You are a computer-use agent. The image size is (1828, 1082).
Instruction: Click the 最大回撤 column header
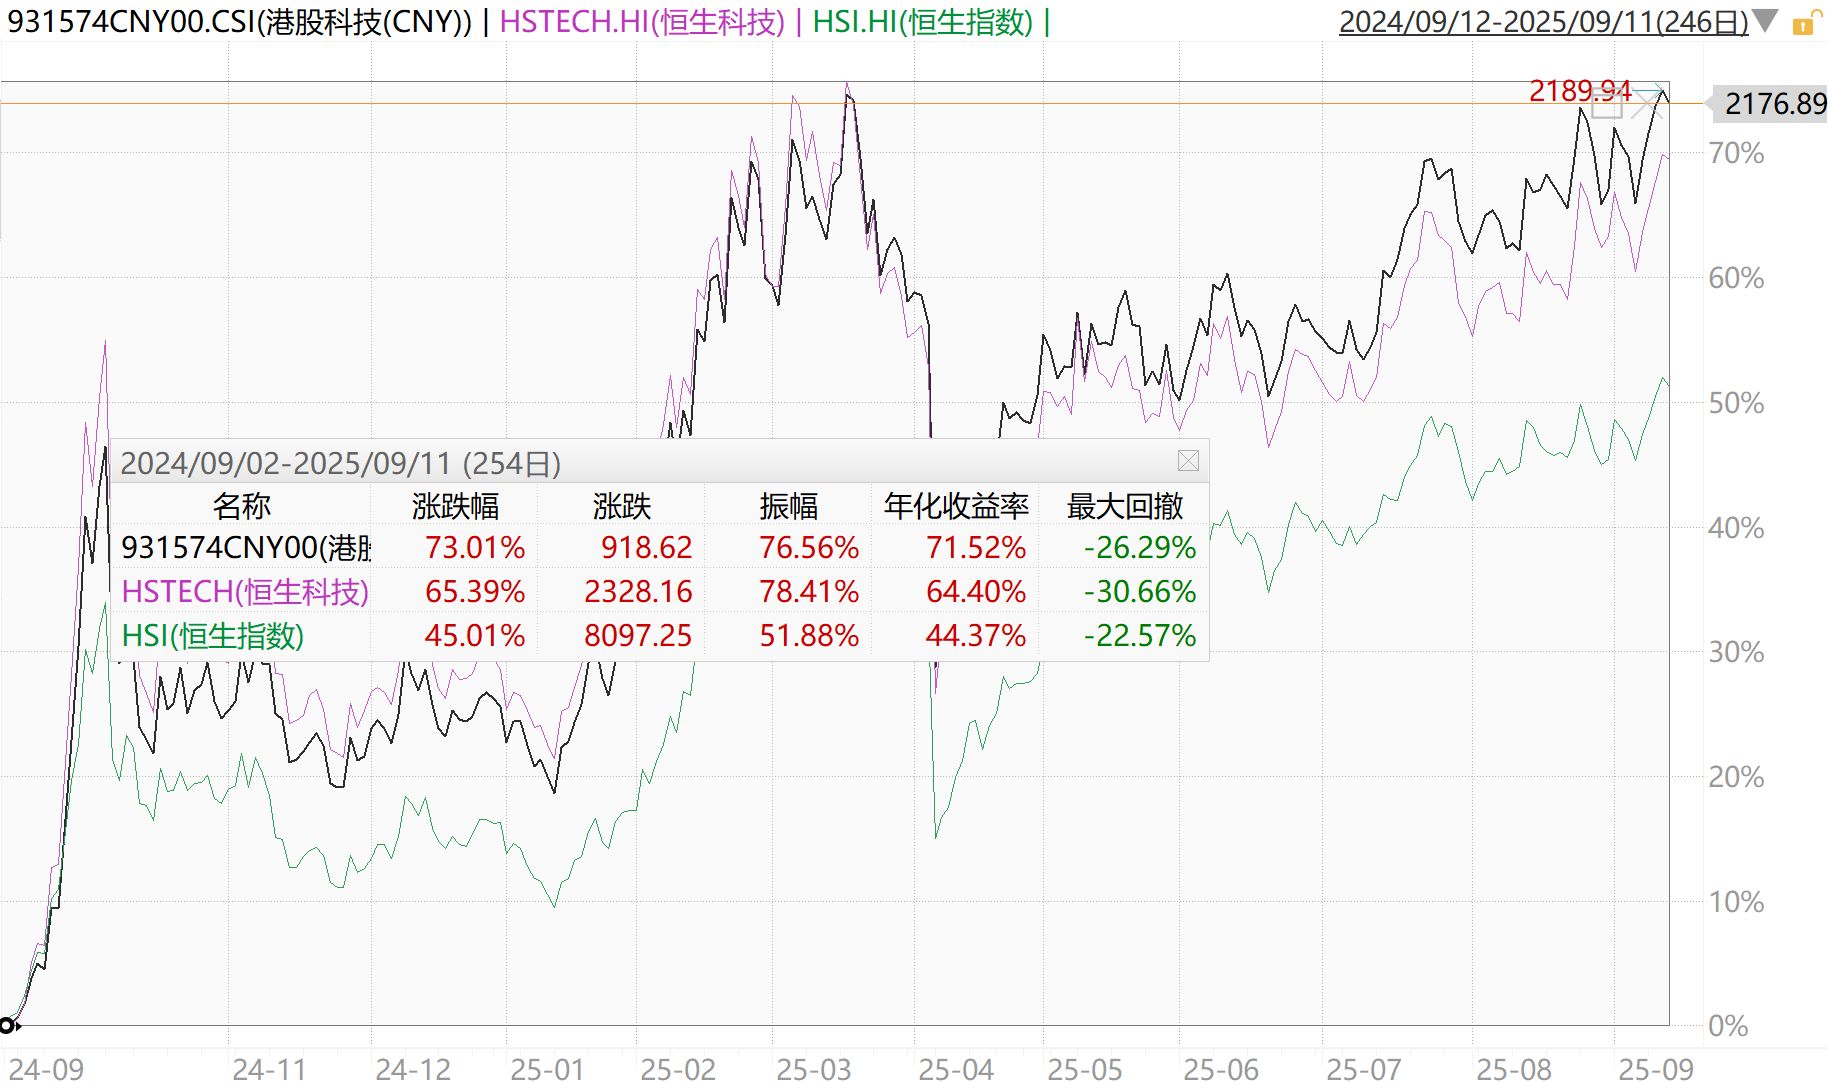[x=1125, y=506]
